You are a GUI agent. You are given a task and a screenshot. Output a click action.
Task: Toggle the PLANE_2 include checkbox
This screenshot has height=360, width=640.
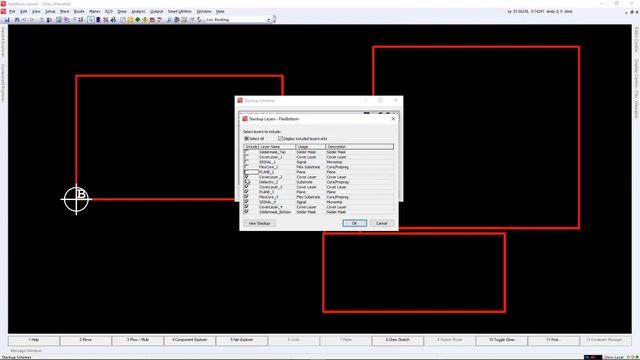(246, 172)
